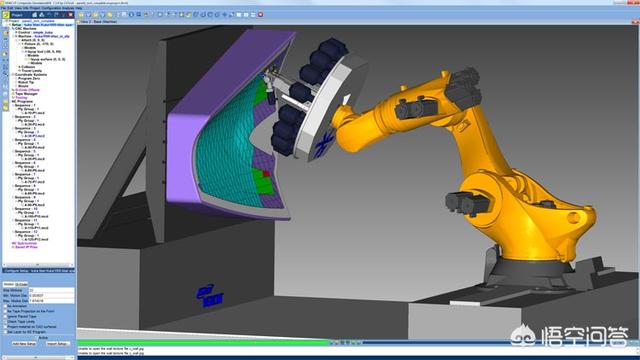Toggle Check Tape Limits checkbox
This screenshot has width=640, height=360.
[x=6, y=322]
